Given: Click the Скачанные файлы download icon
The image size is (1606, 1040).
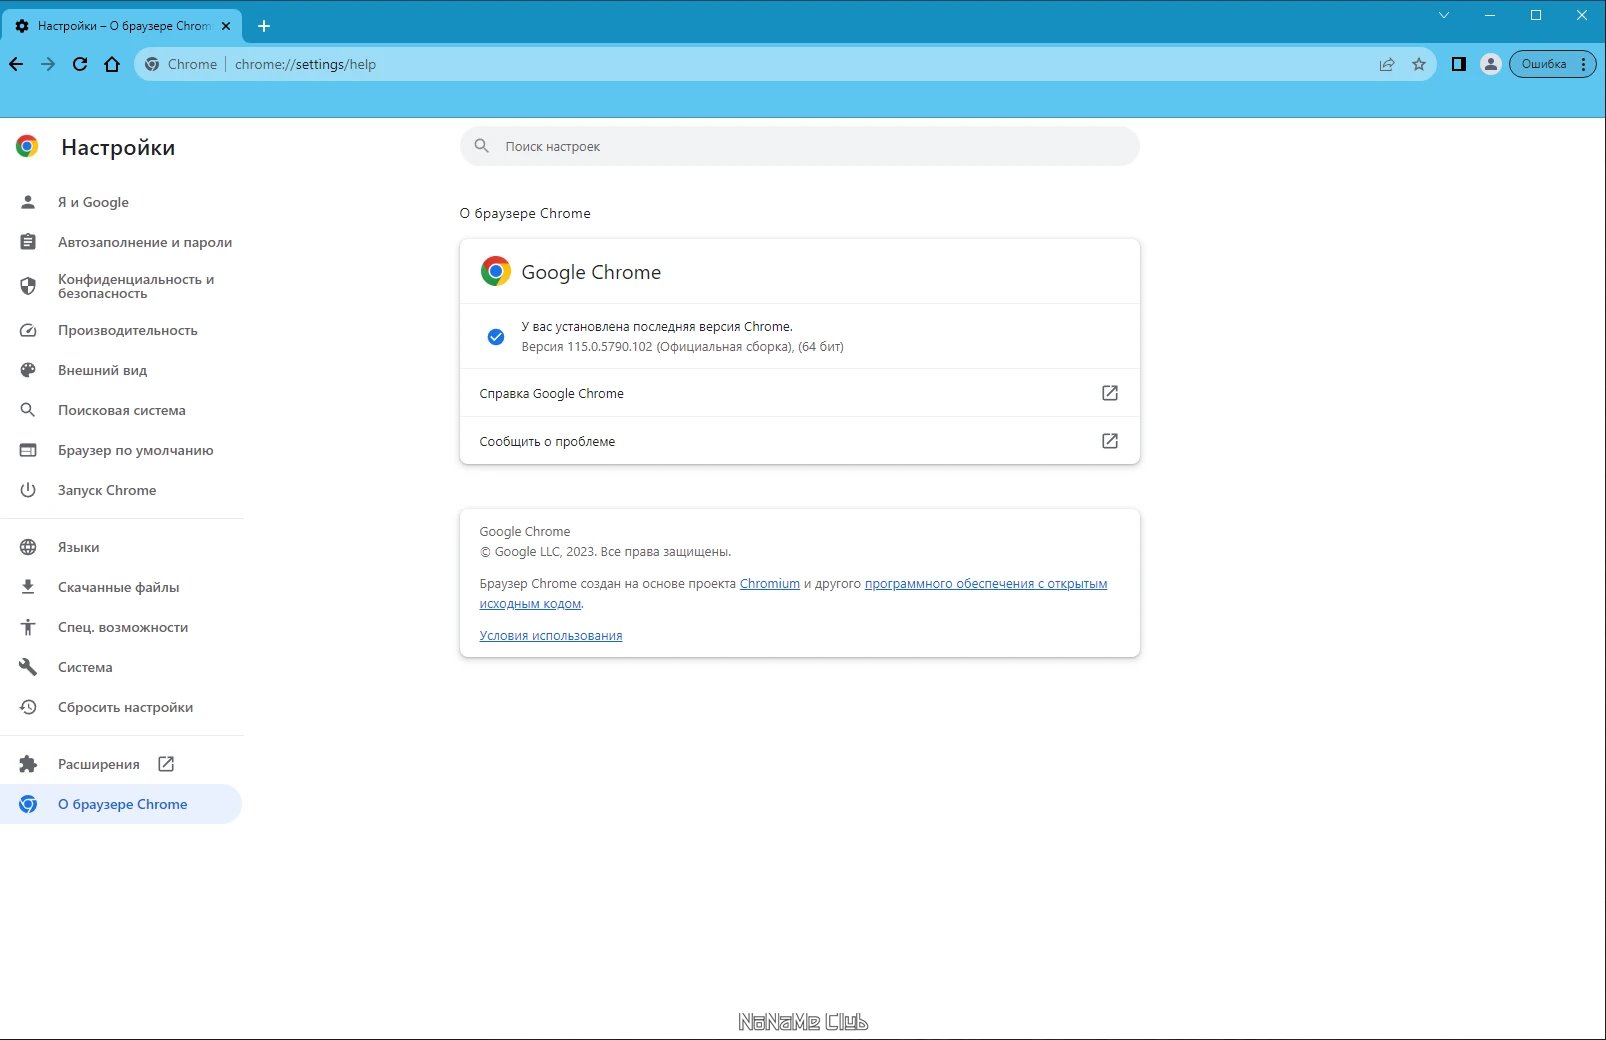Looking at the screenshot, I should tap(28, 587).
